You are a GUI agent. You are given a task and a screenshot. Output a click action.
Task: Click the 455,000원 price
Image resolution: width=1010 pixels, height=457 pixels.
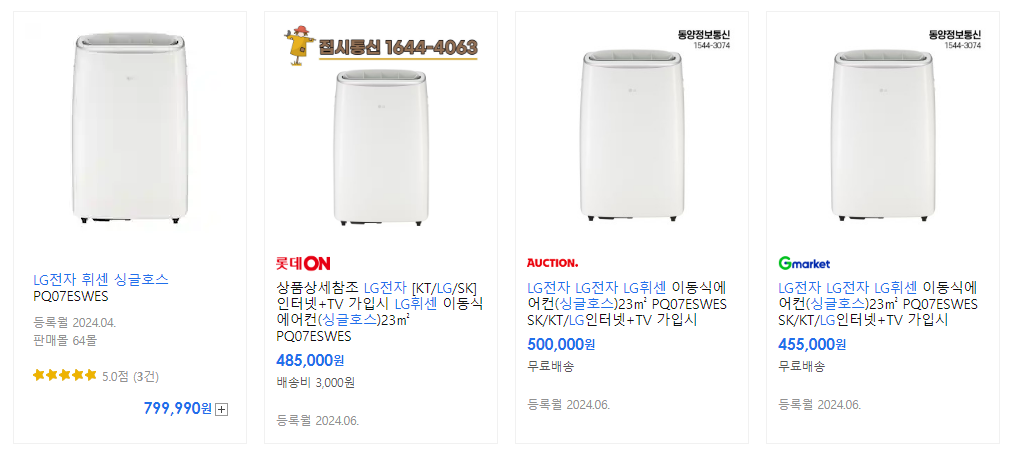coord(812,345)
